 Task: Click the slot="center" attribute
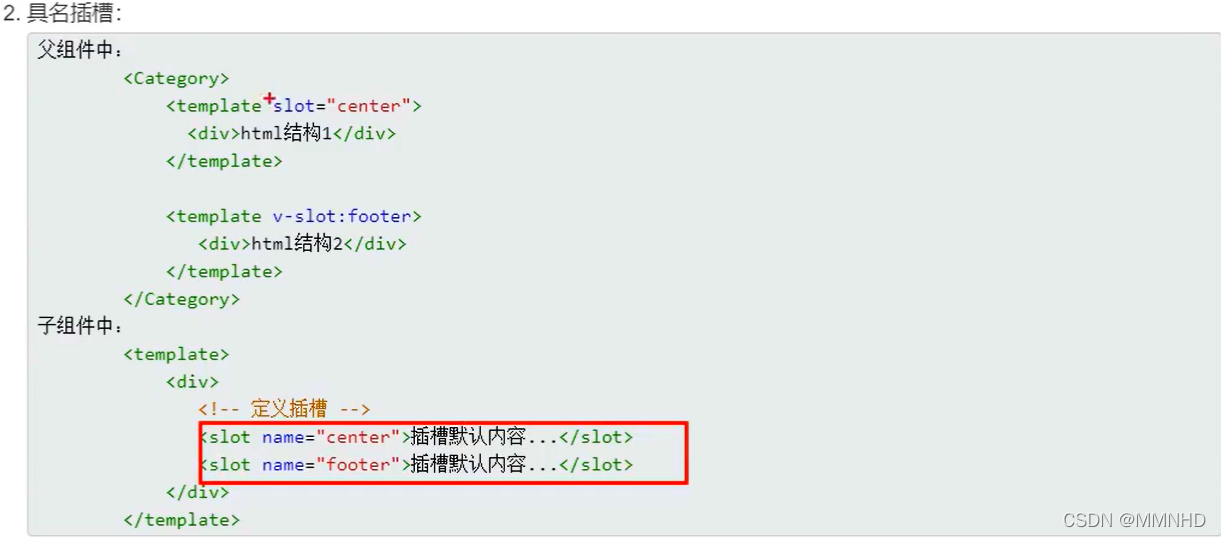click(x=342, y=106)
